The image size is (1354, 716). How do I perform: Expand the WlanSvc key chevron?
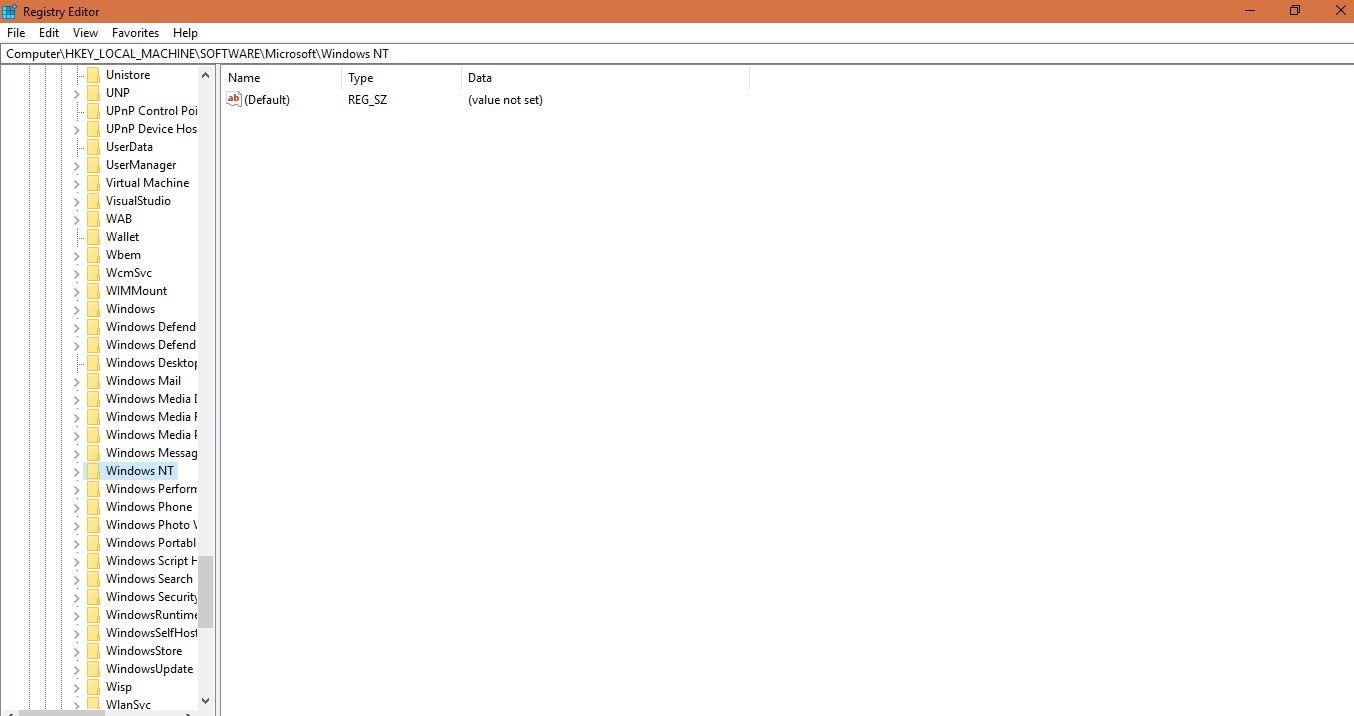(x=76, y=705)
